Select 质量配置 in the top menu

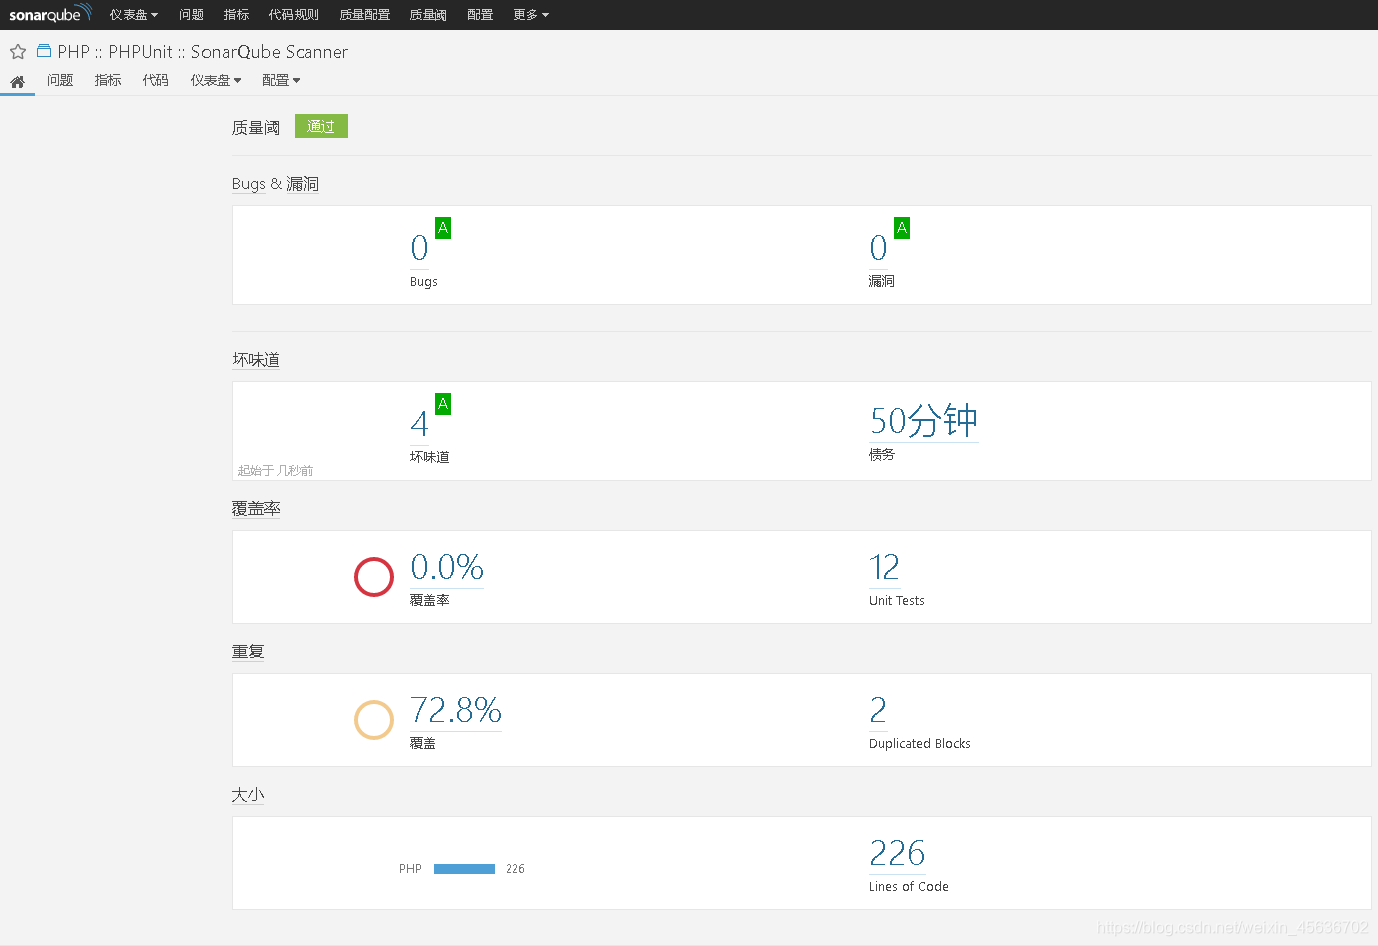(364, 14)
